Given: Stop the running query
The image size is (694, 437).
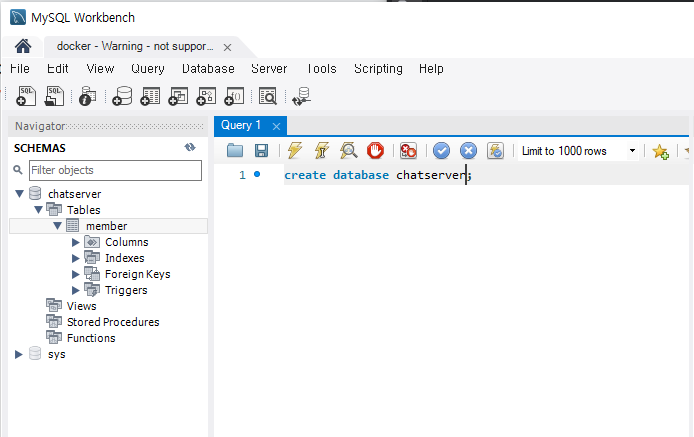Looking at the screenshot, I should [x=375, y=151].
